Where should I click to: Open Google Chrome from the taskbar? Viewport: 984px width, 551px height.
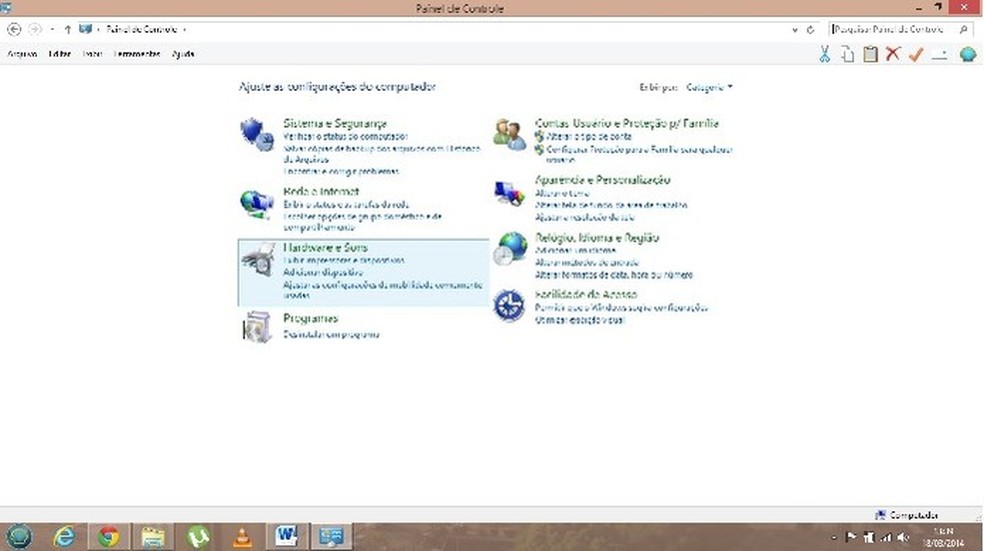tap(109, 537)
